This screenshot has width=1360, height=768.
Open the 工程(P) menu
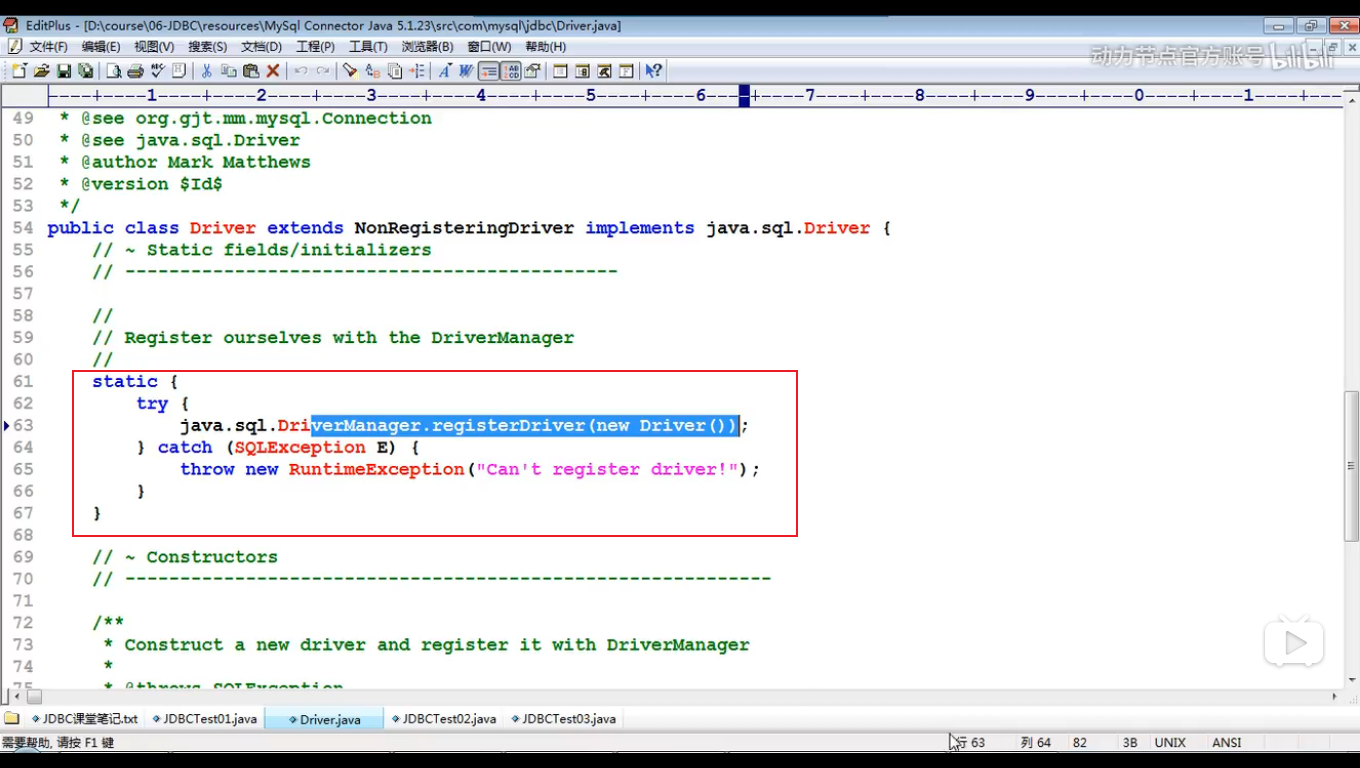tap(315, 47)
